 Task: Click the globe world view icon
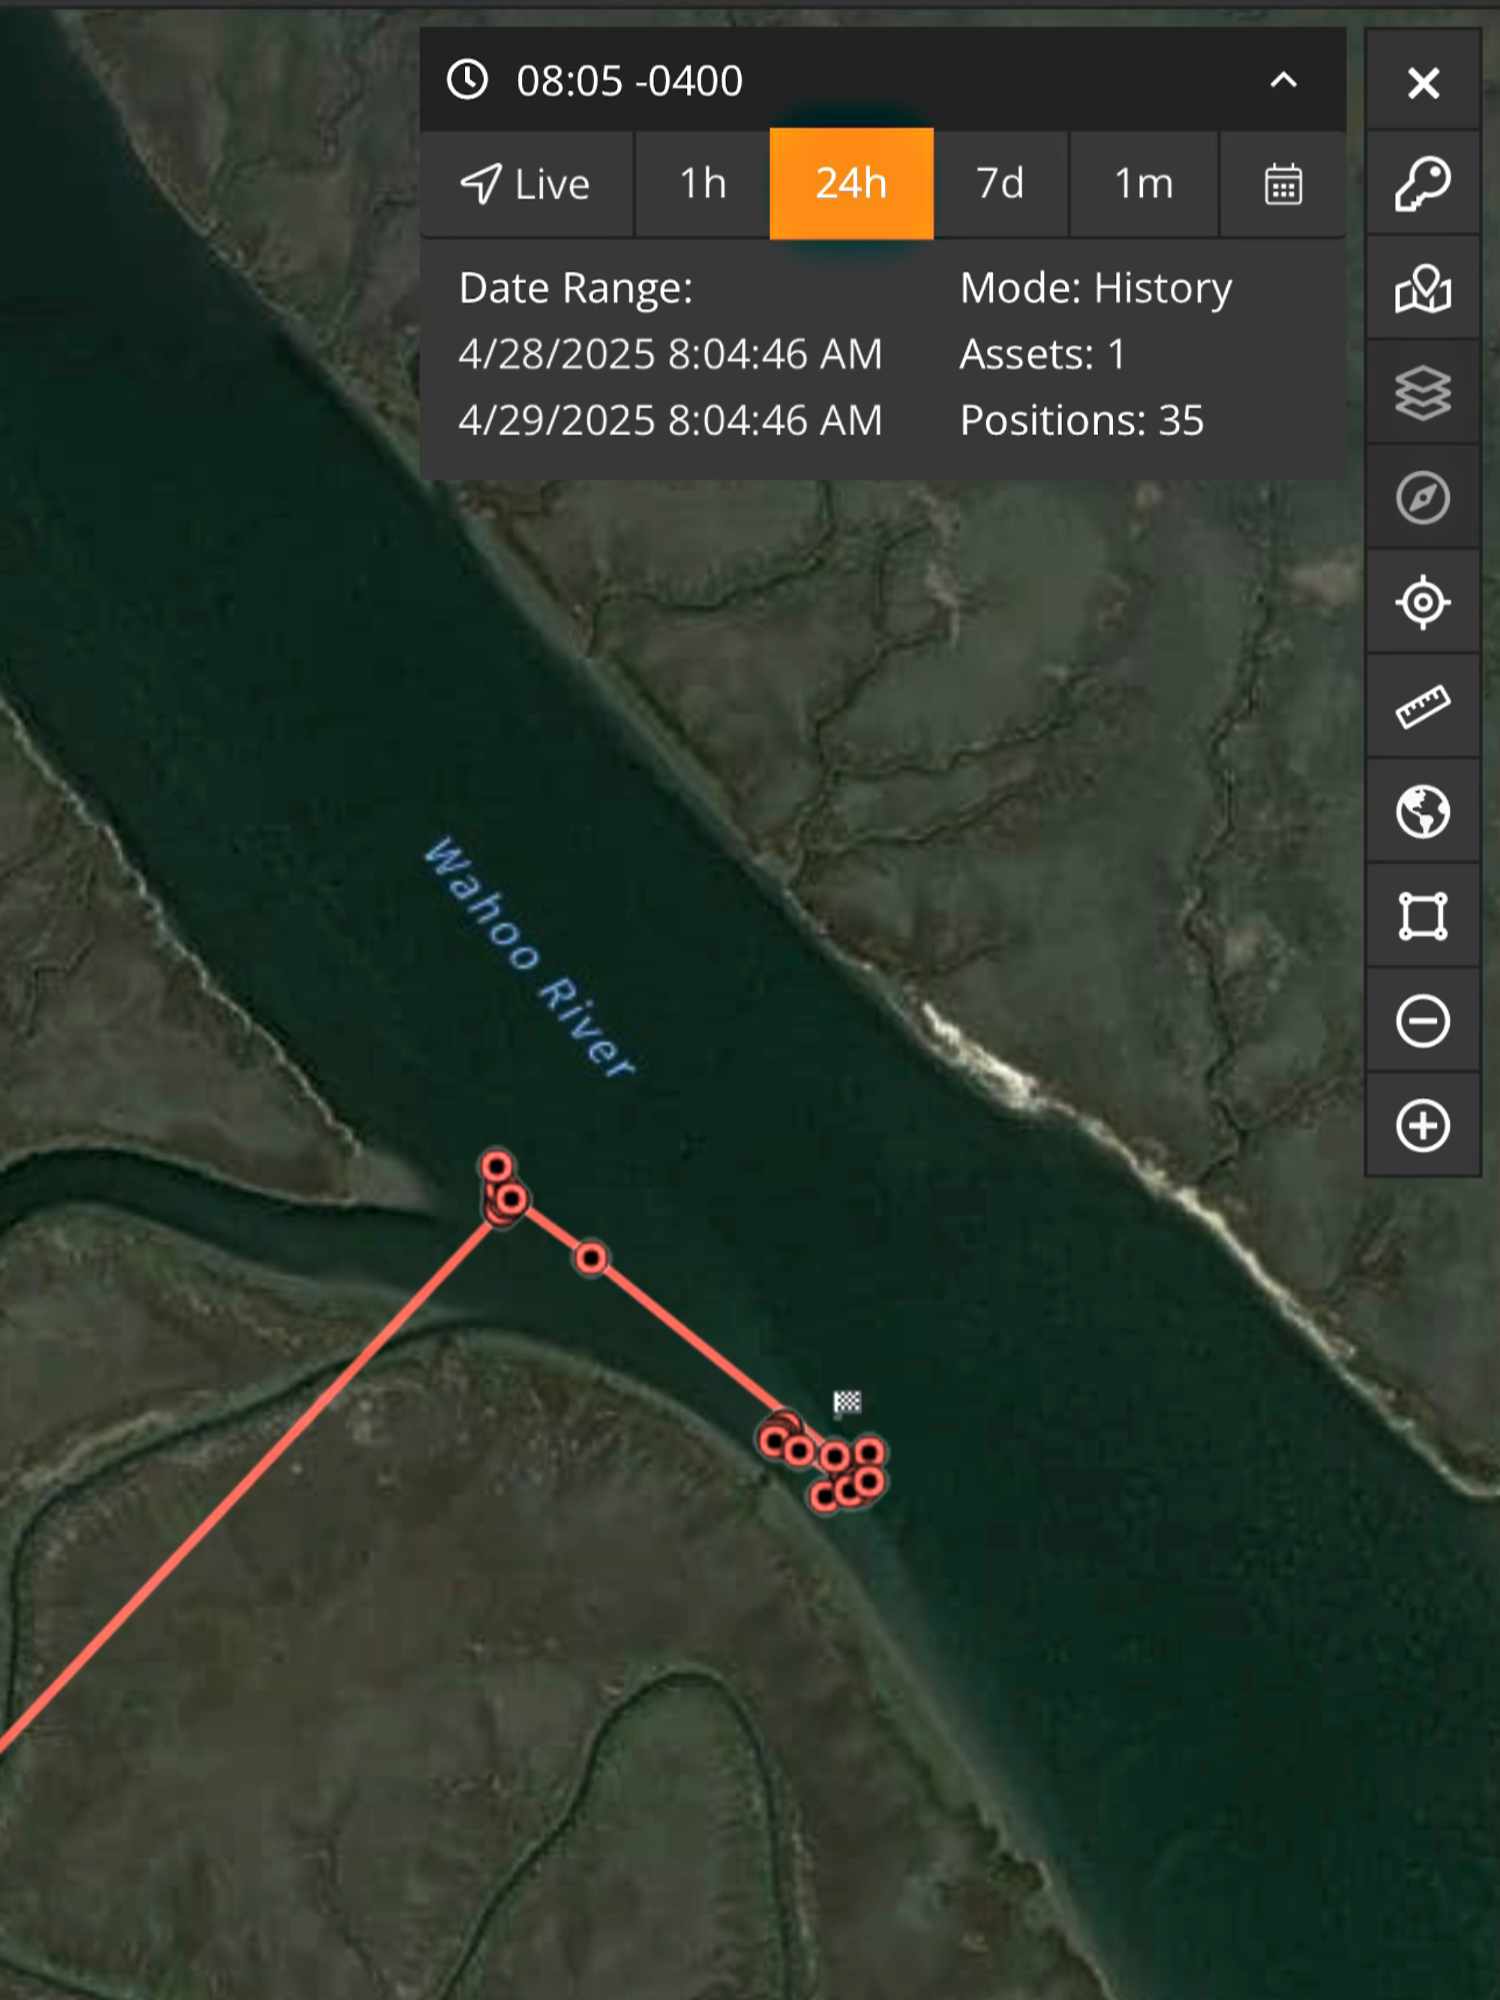pos(1422,811)
